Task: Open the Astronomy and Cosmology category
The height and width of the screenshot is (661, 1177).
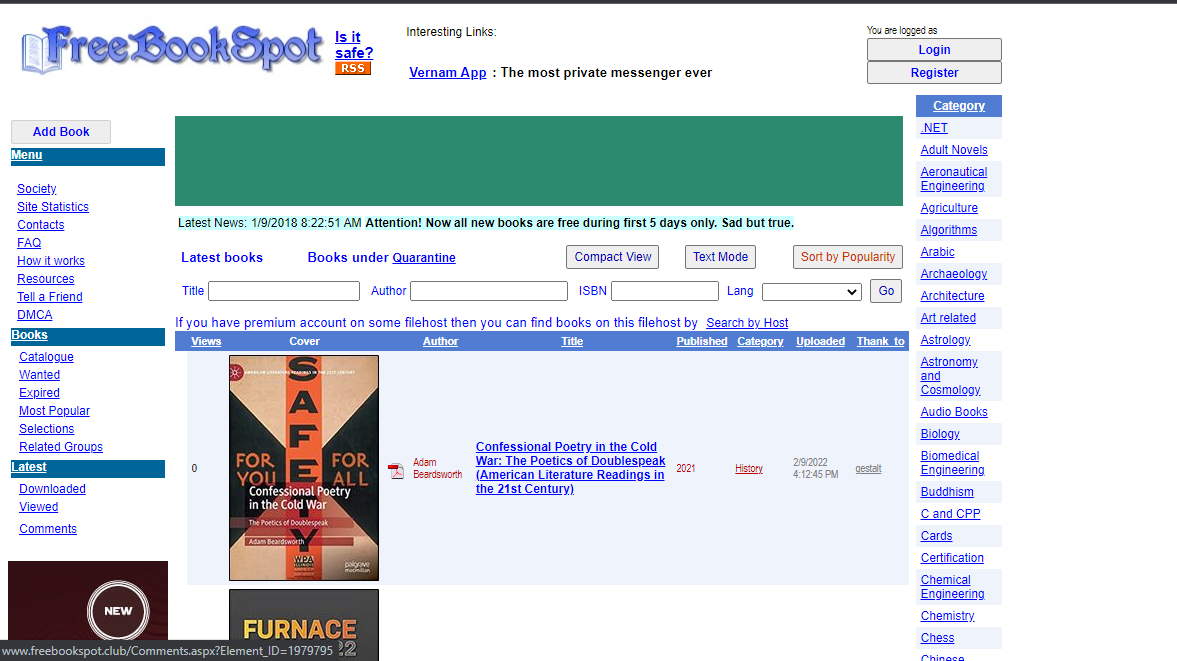Action: (x=950, y=376)
